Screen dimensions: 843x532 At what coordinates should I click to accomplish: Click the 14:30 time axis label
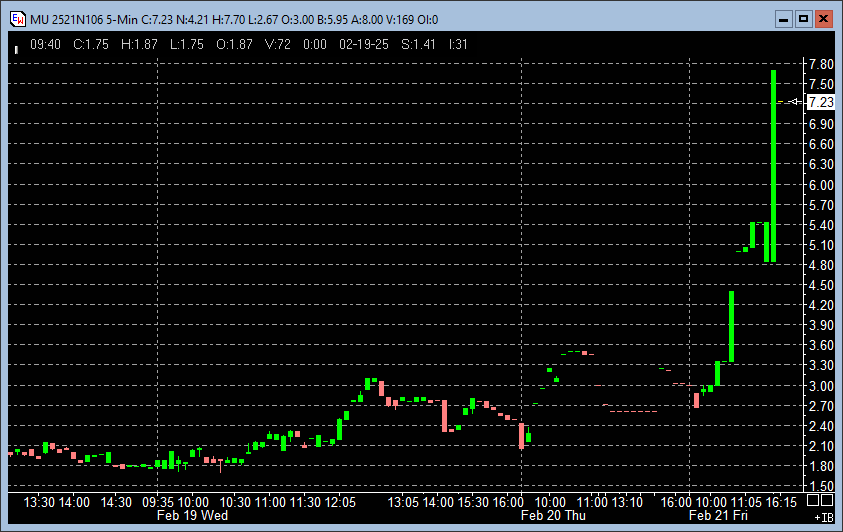(116, 502)
